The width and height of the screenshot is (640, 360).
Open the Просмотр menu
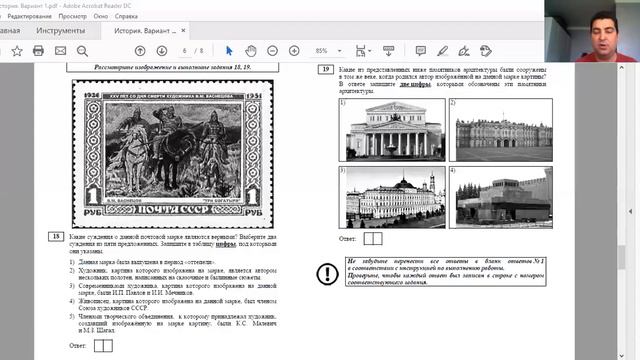tap(73, 16)
